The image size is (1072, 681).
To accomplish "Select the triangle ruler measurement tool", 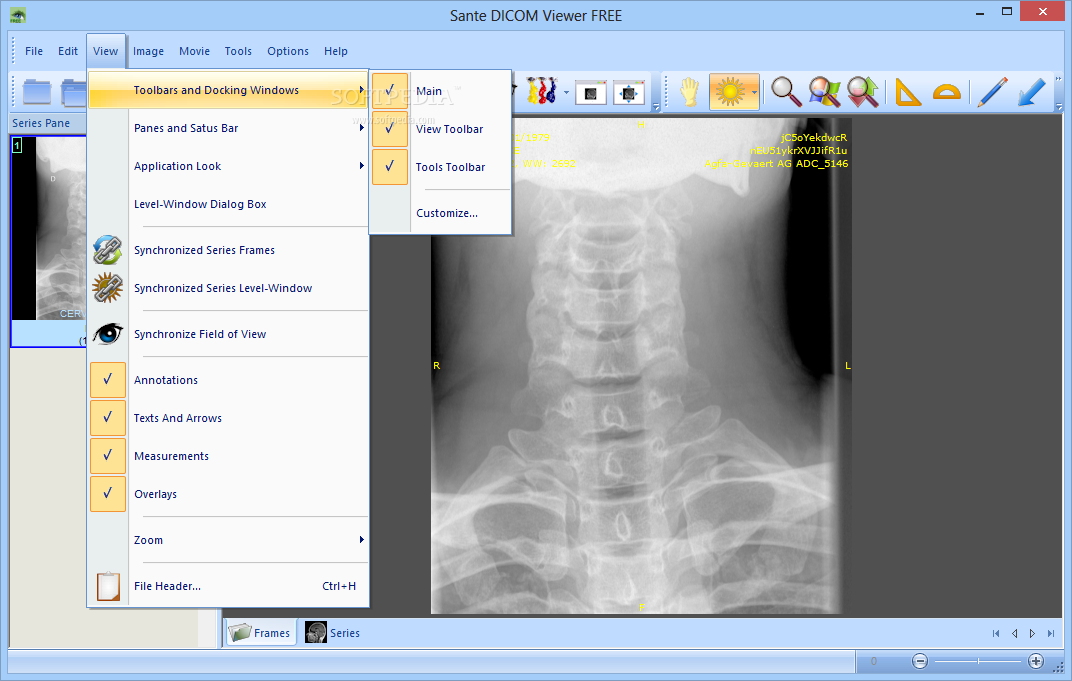I will tap(908, 92).
